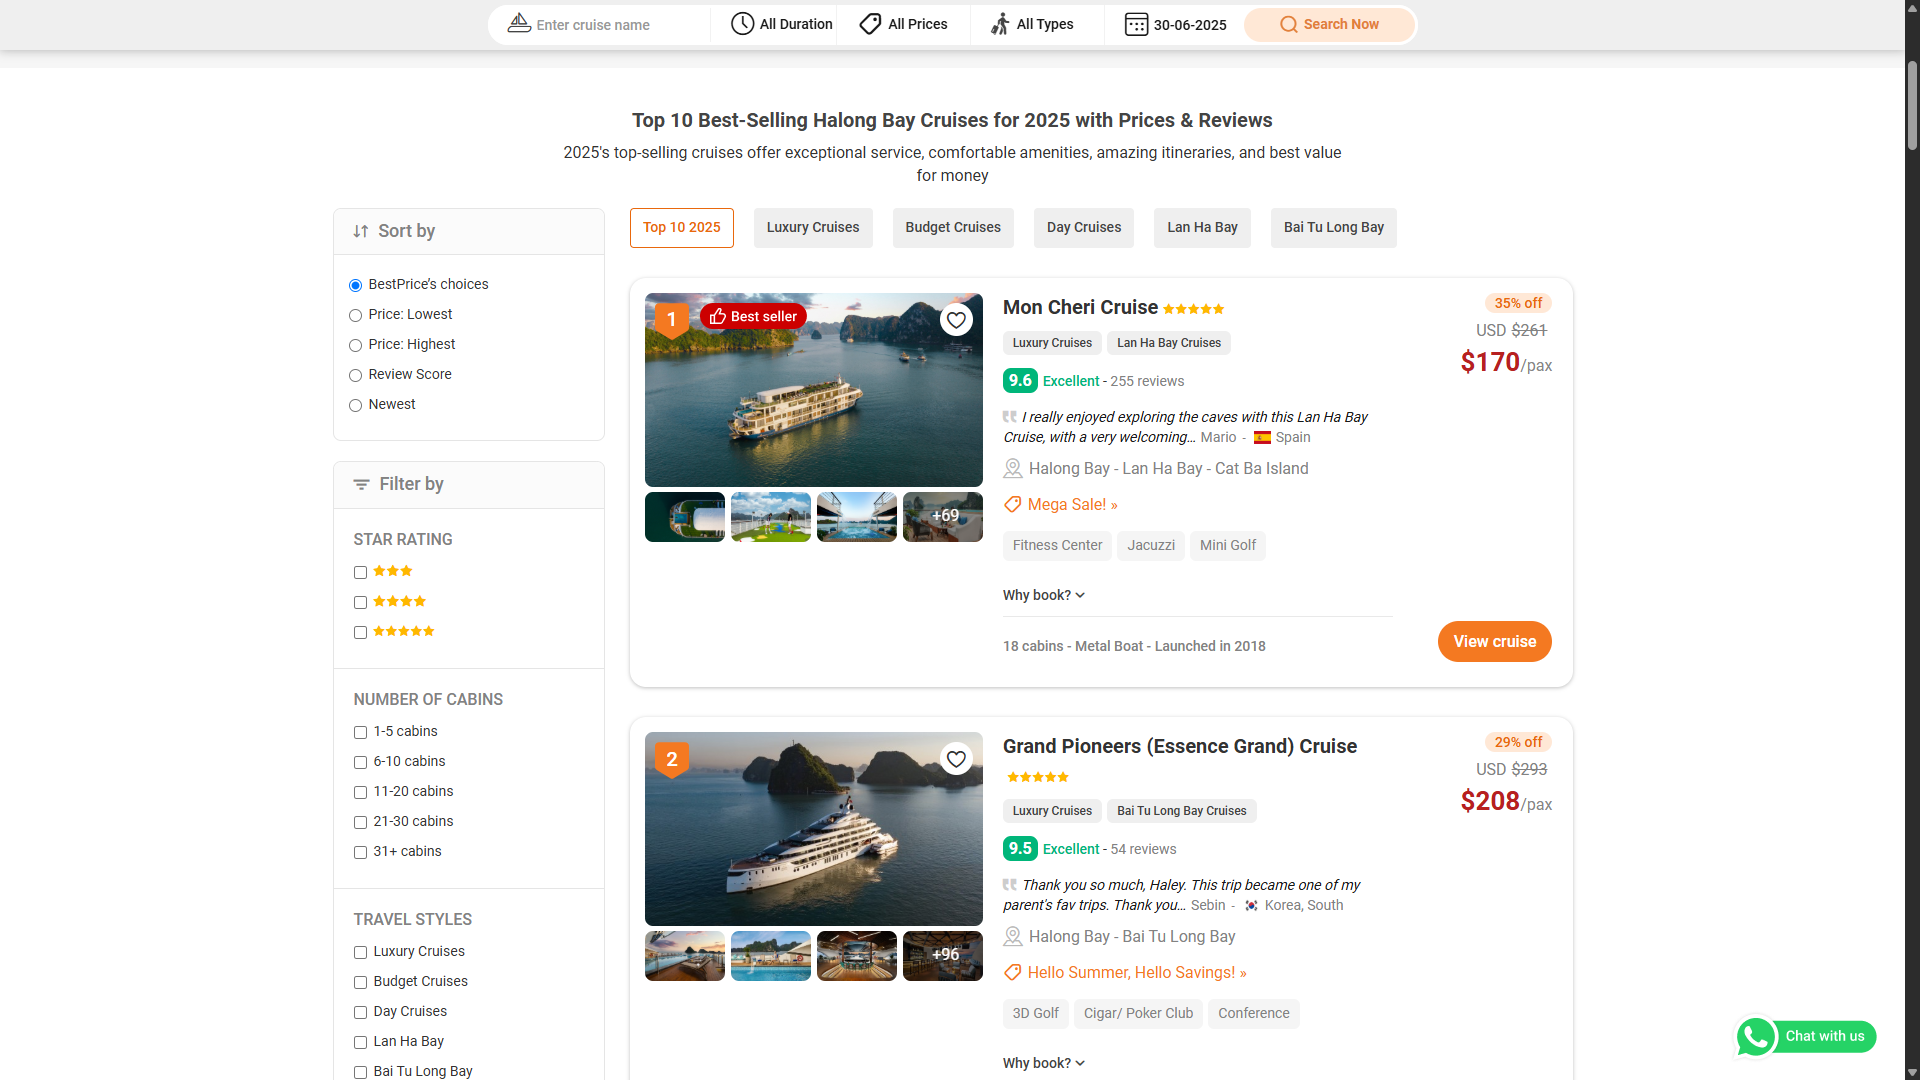Expand Why book? for Mon Cheri Cruise
Image resolution: width=1920 pixels, height=1080 pixels.
pos(1043,595)
